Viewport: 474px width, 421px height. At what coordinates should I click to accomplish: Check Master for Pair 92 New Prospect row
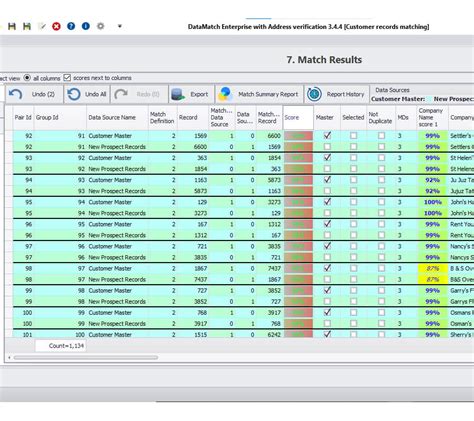tap(327, 146)
